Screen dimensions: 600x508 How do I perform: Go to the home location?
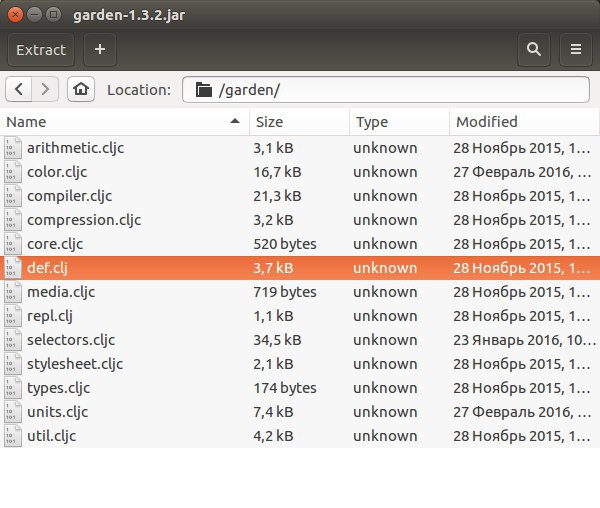coord(81,89)
